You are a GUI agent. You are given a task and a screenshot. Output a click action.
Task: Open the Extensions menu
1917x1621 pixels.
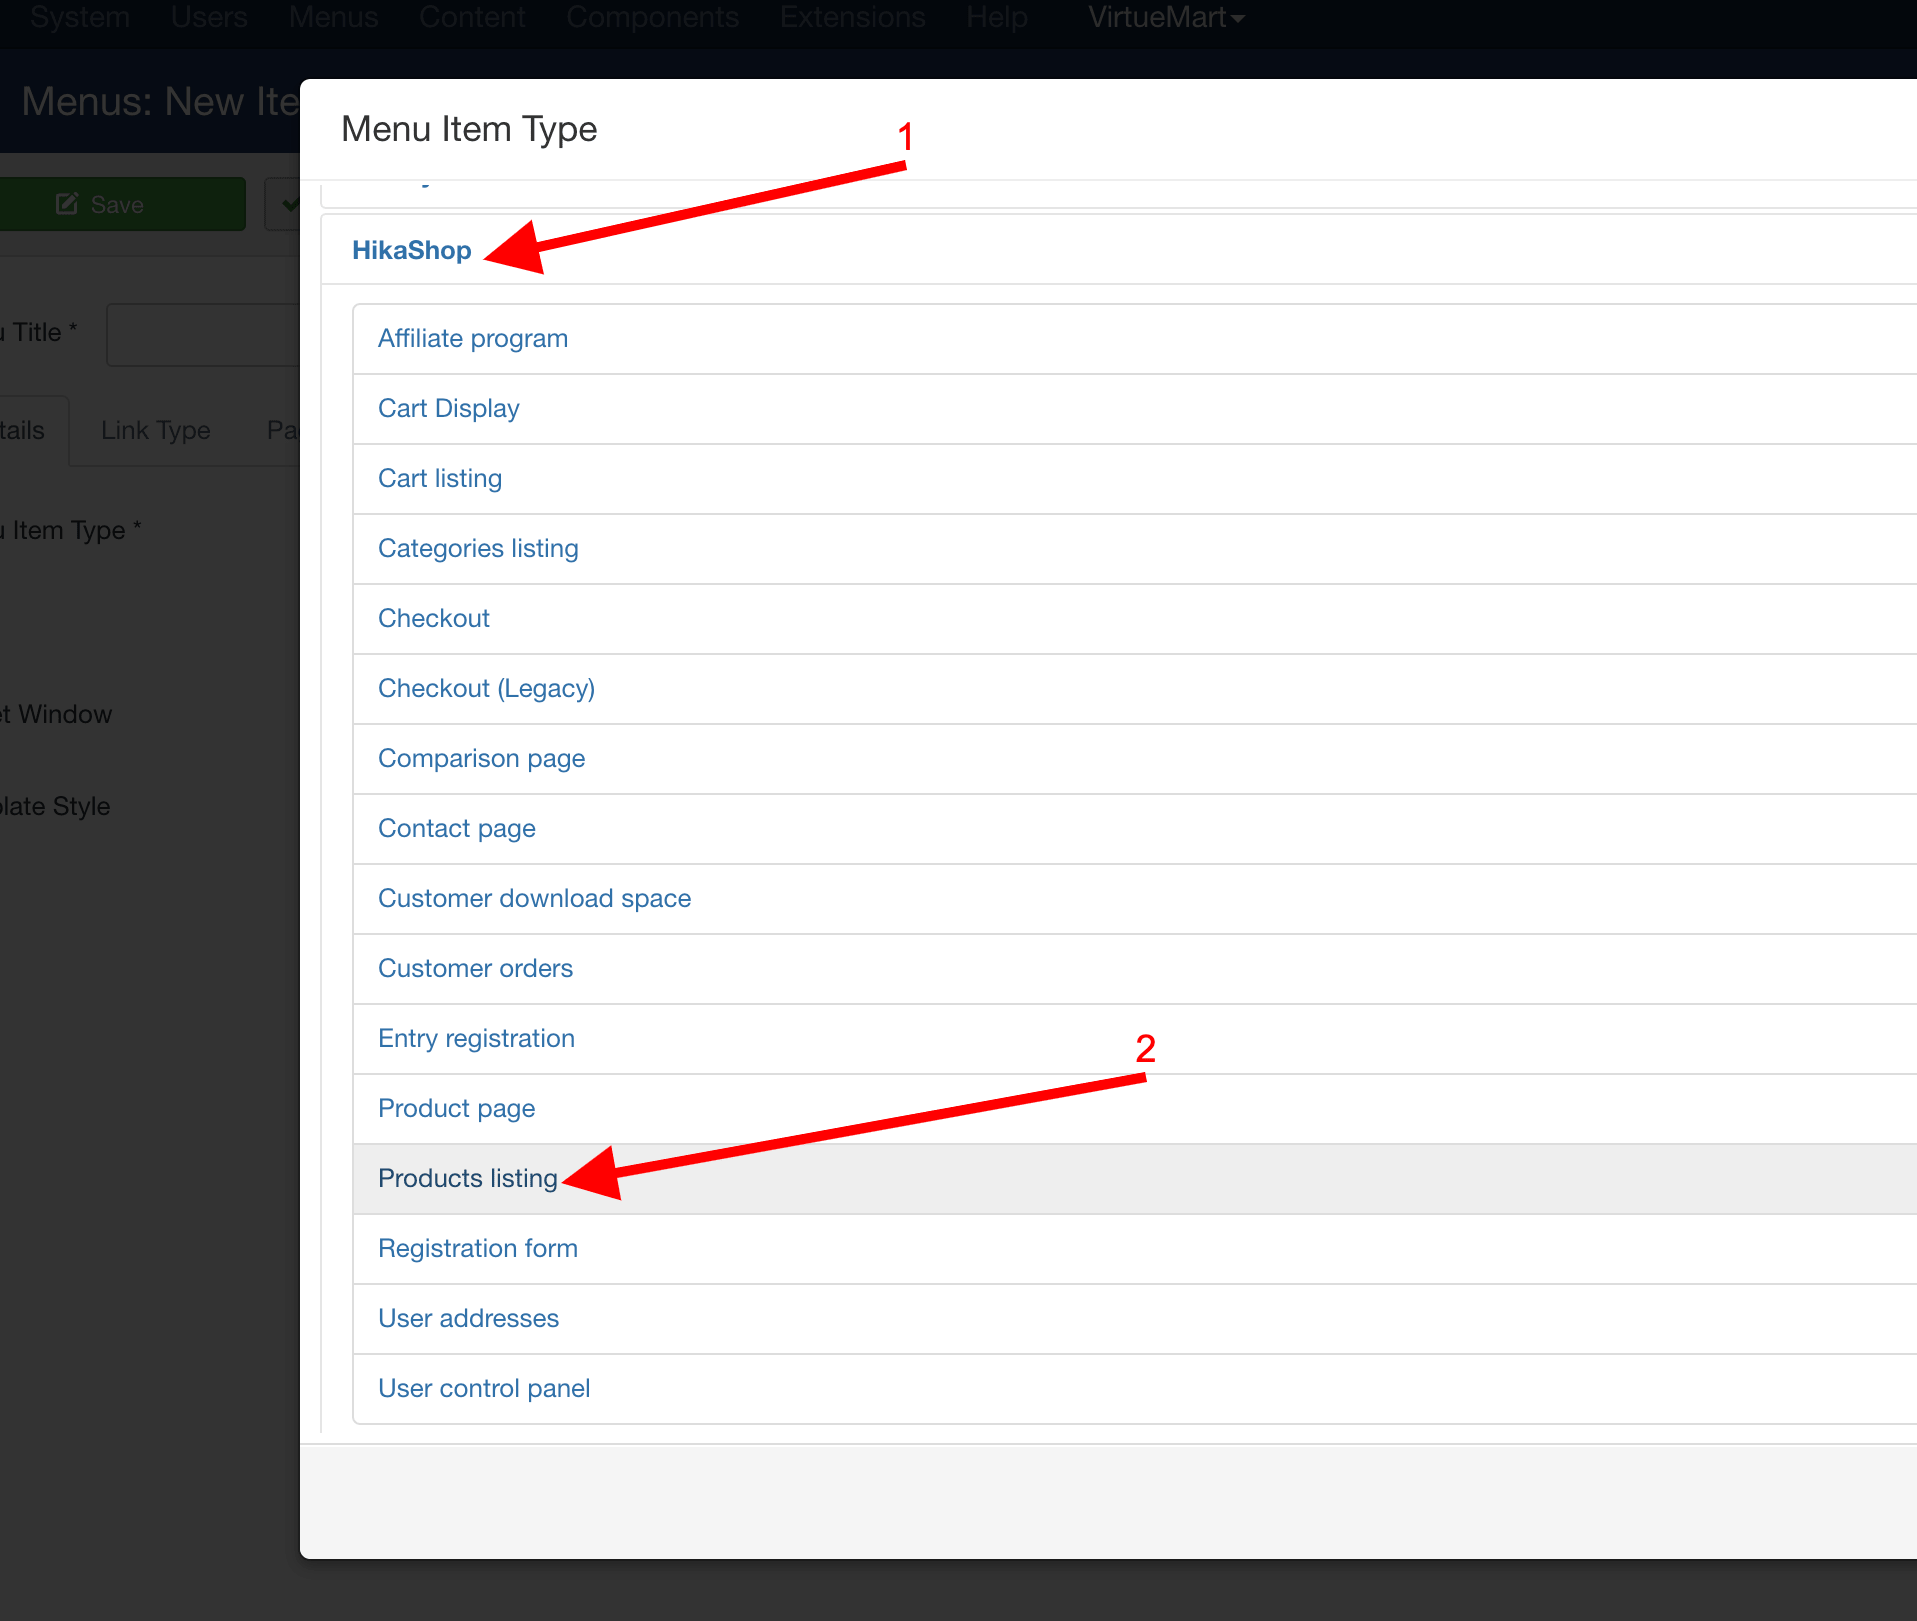click(x=852, y=17)
